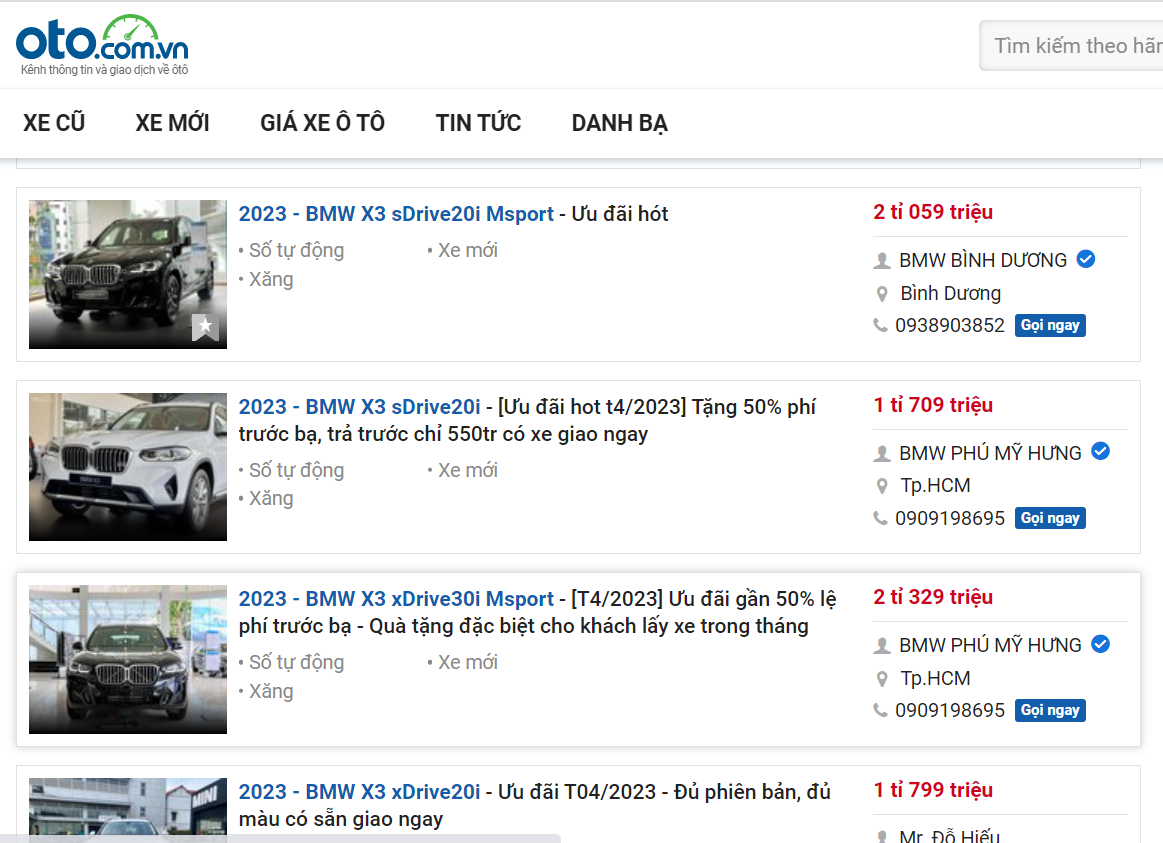This screenshot has width=1163, height=843.
Task: View the white BMW X3 thumbnail
Action: point(128,467)
